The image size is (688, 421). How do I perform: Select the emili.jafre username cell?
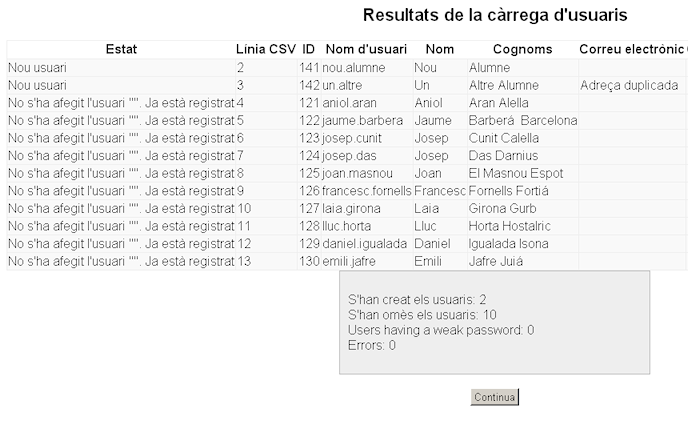pyautogui.click(x=349, y=262)
